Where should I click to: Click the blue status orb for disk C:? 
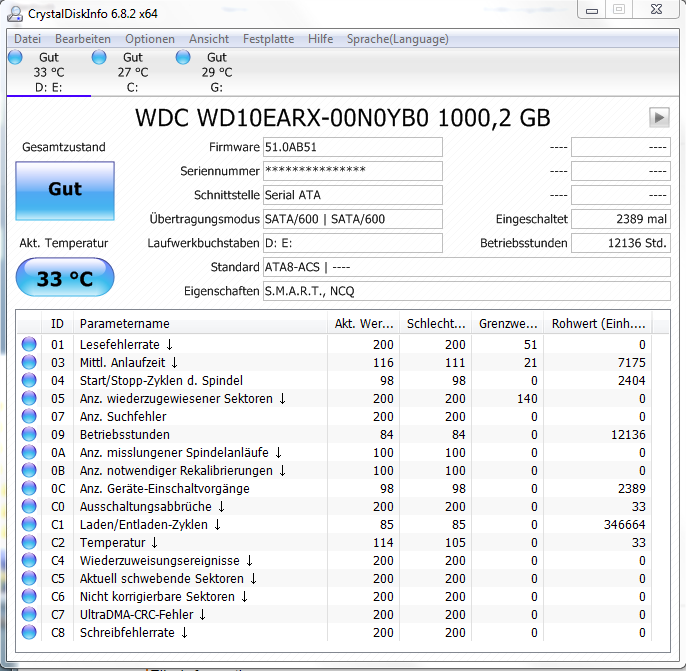coord(99,57)
